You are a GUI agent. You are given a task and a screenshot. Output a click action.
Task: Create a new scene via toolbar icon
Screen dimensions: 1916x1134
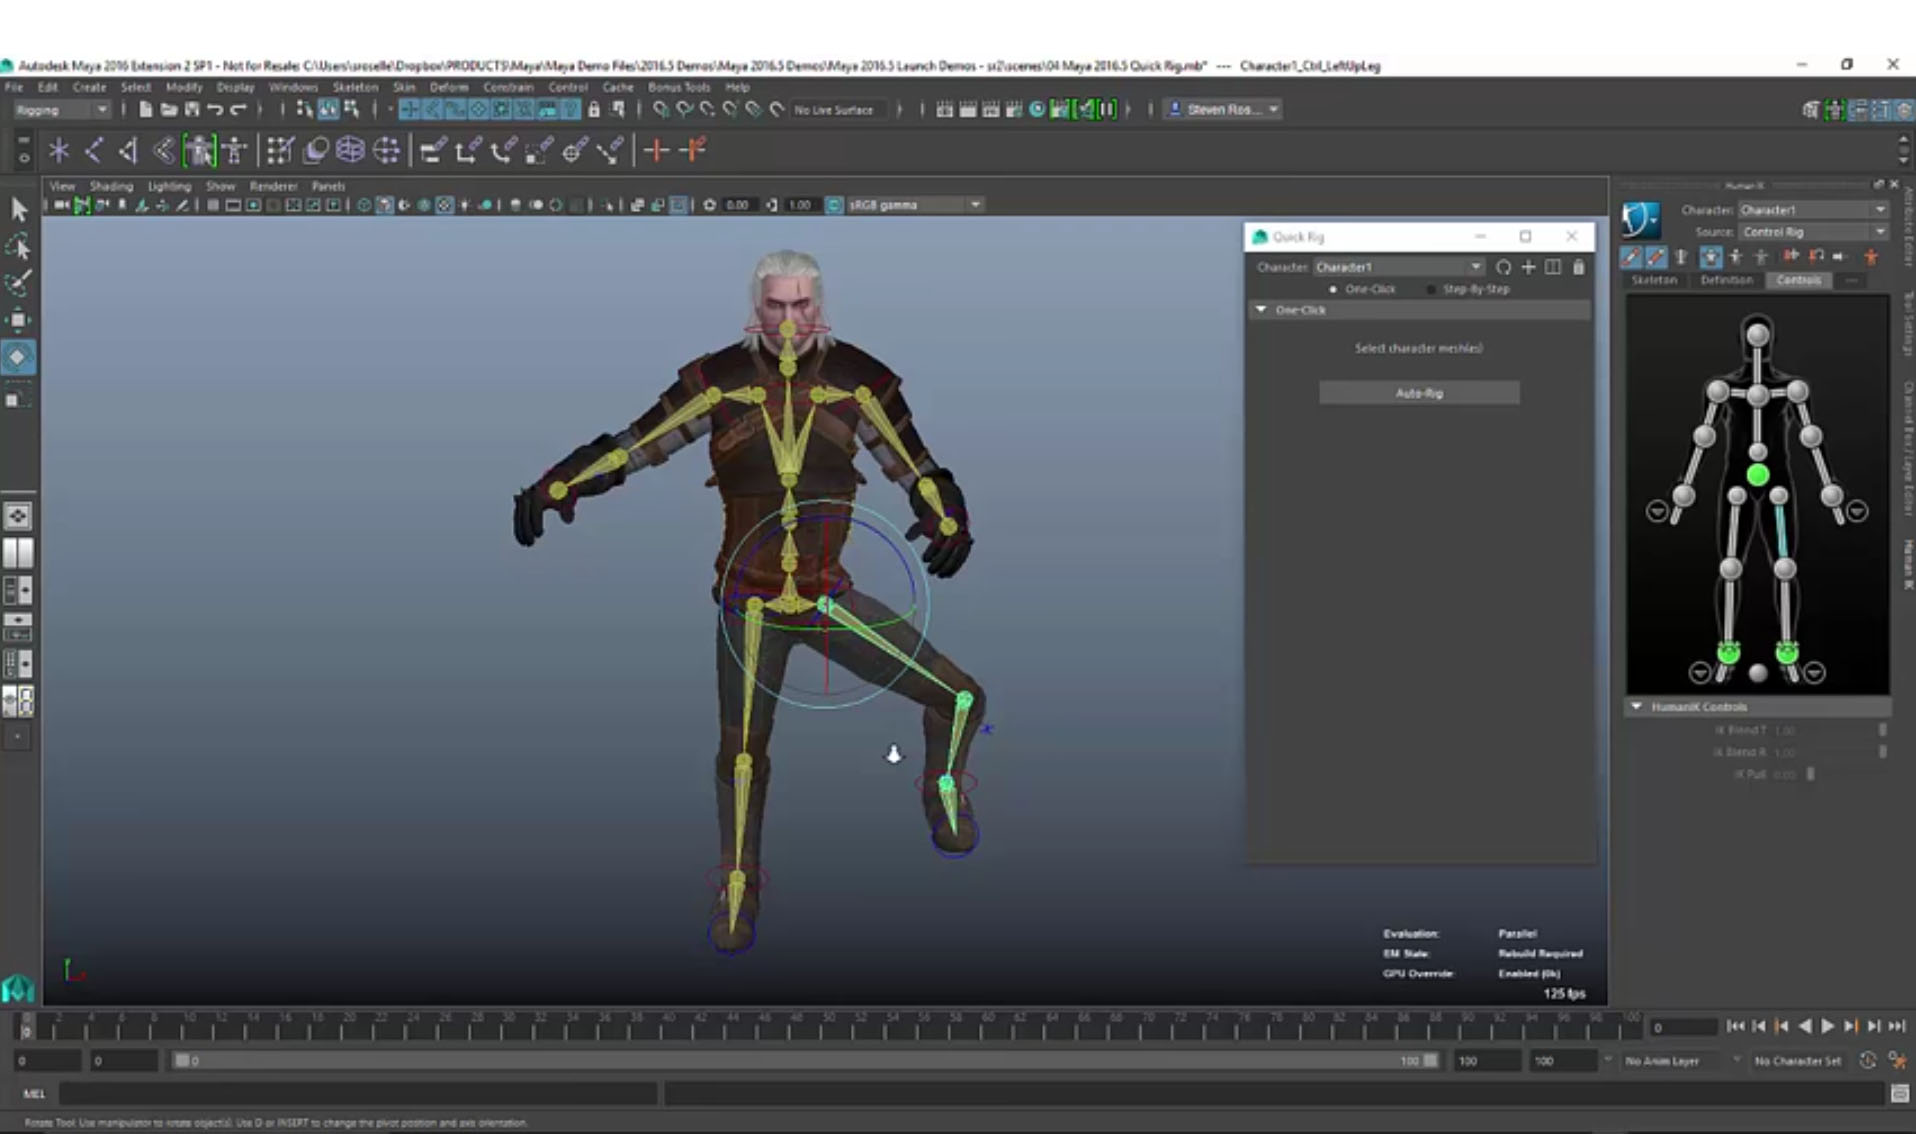tap(145, 109)
